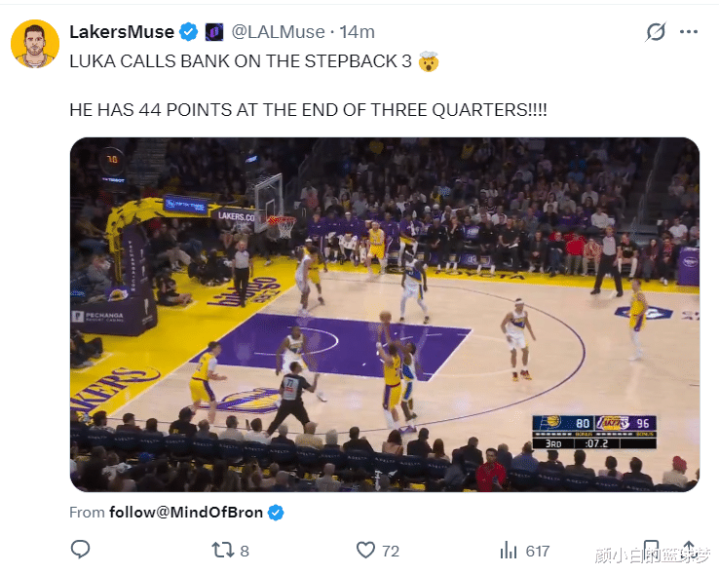Click the Grok circle-slash icon
719x574 pixels.
(x=656, y=32)
